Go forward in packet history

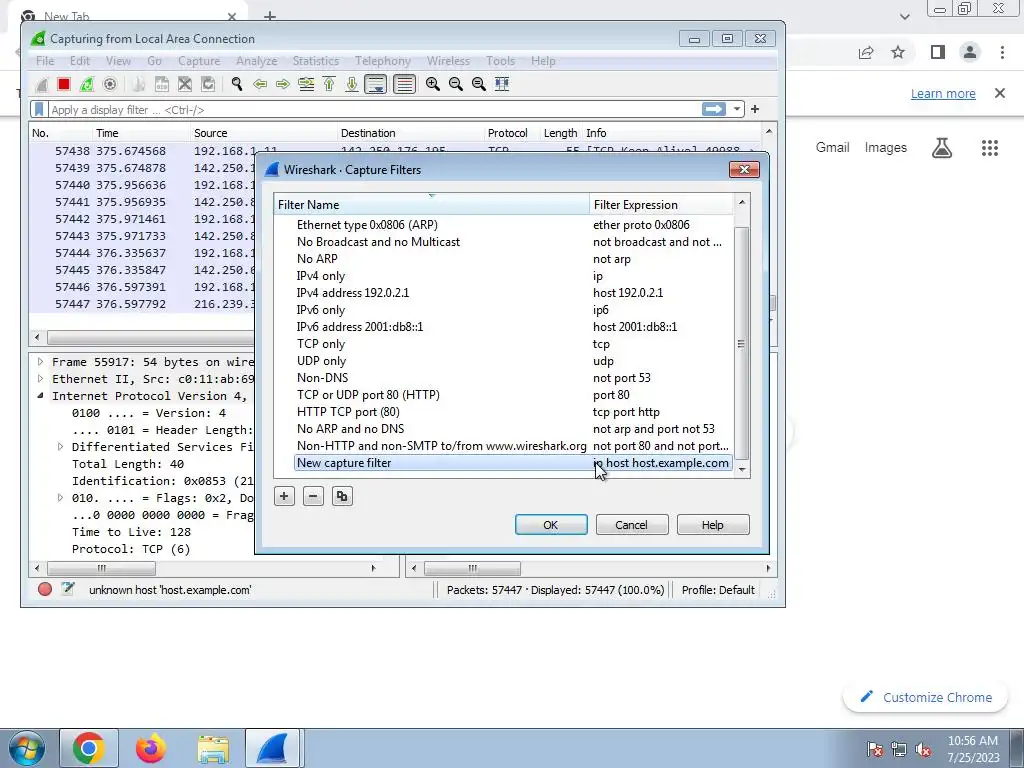283,84
